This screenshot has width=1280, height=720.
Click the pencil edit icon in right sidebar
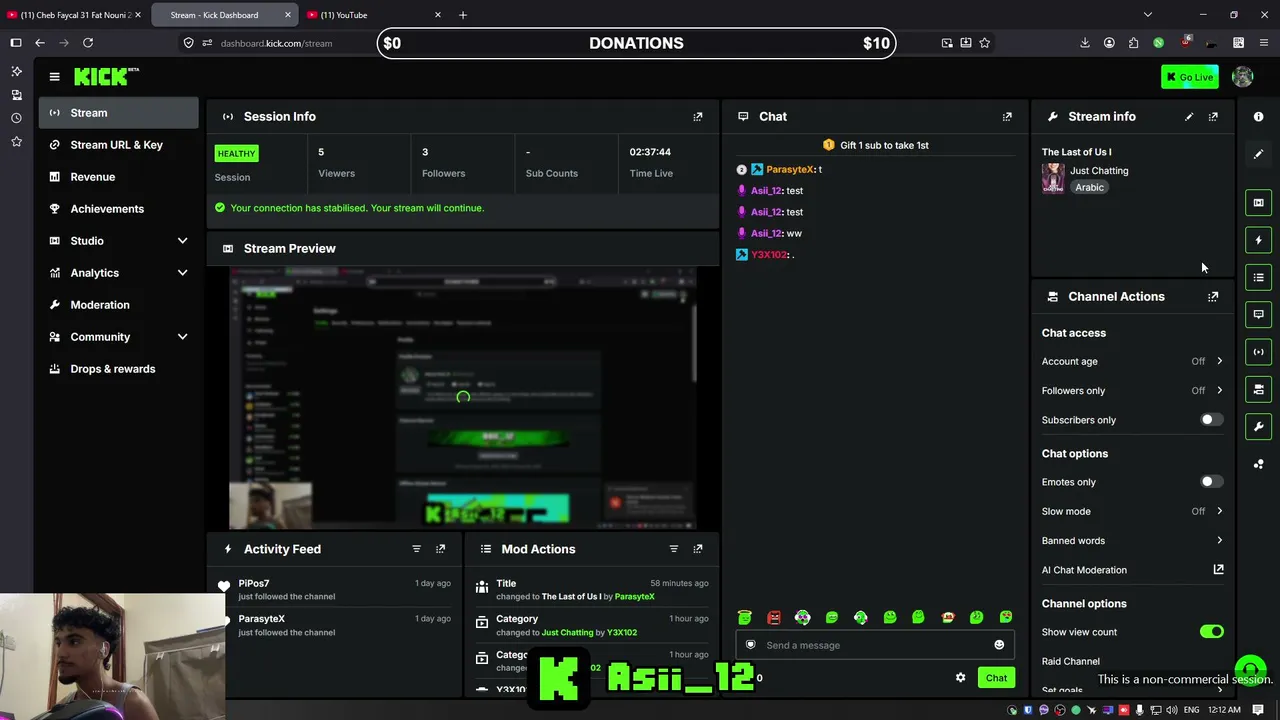click(x=1259, y=154)
